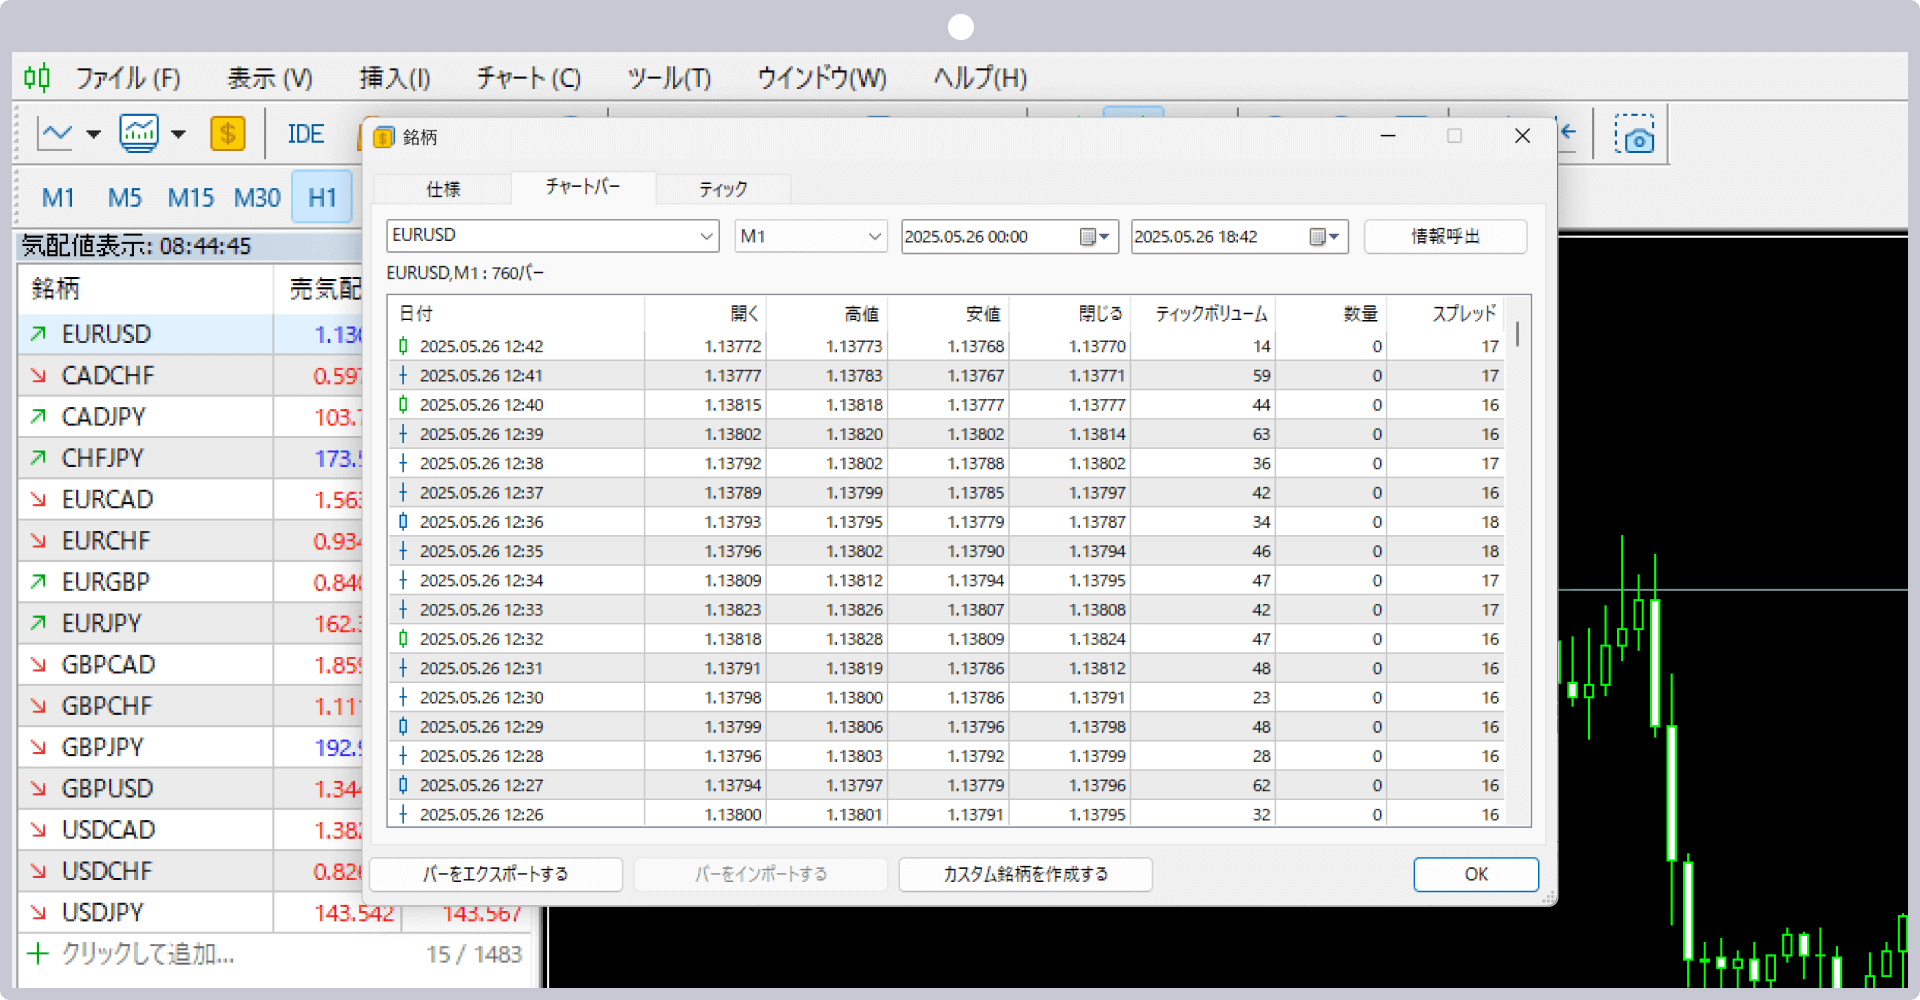Switch chart to M15 timeframe
Screen dimensions: 1920x1000
click(191, 198)
